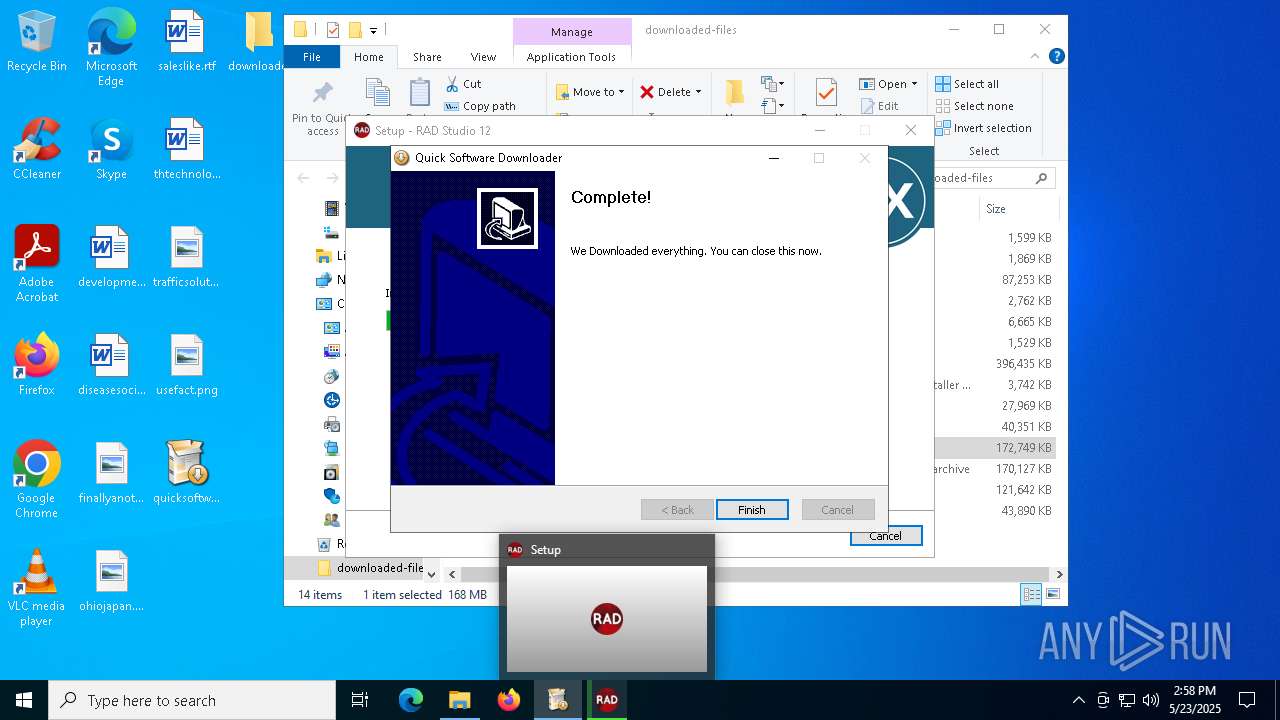Image resolution: width=1280 pixels, height=720 pixels.
Task: Switch to the Share ribbon tab
Action: (427, 57)
